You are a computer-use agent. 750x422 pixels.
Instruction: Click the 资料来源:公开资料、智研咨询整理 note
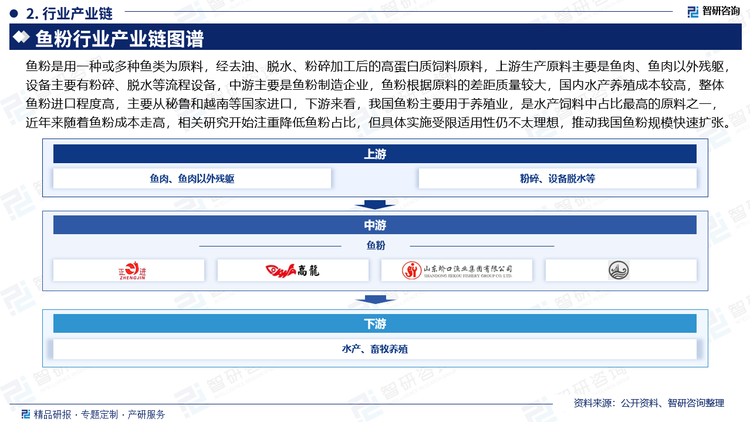649,403
